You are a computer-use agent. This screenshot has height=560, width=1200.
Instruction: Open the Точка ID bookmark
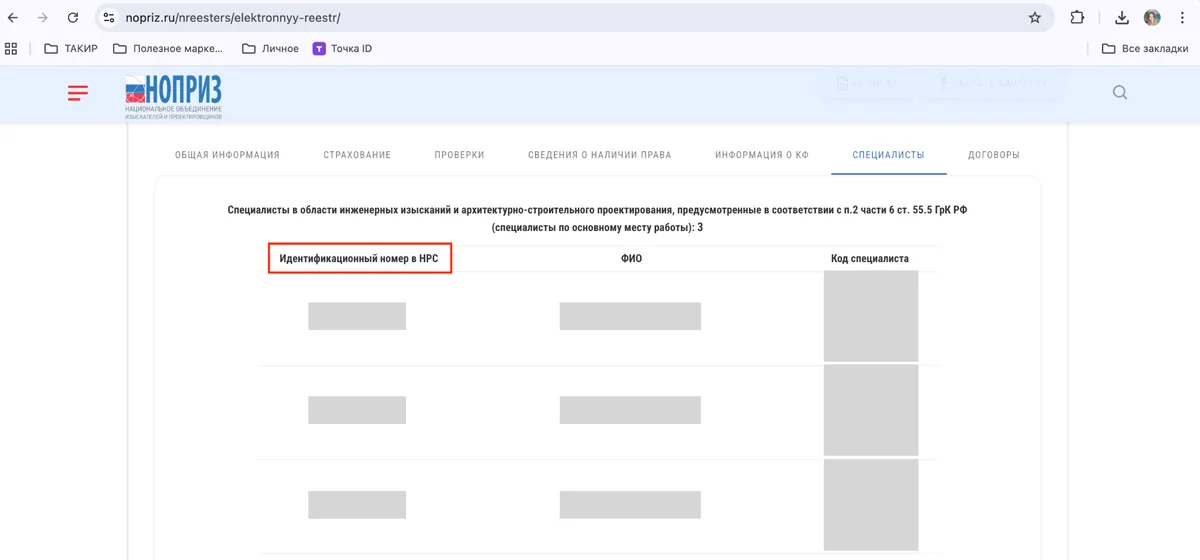coord(342,48)
